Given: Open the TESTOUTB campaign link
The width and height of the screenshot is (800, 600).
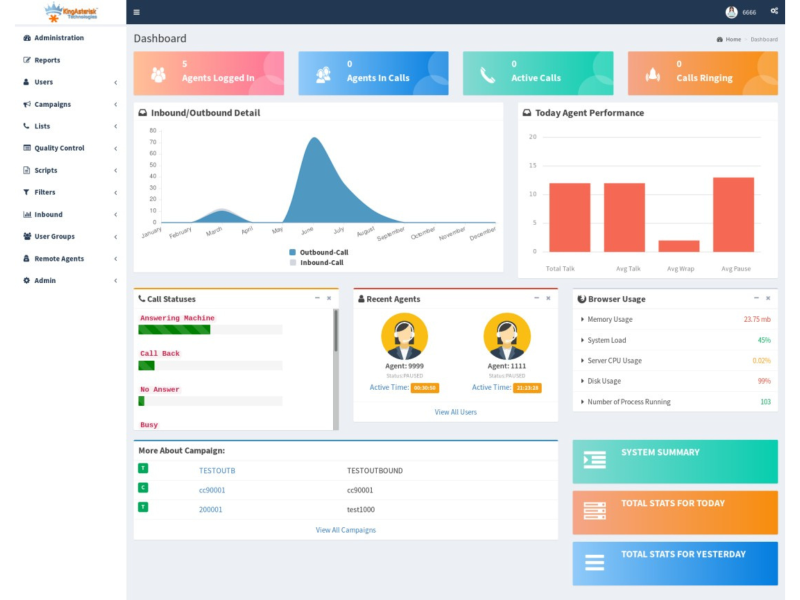Looking at the screenshot, I should point(217,470).
